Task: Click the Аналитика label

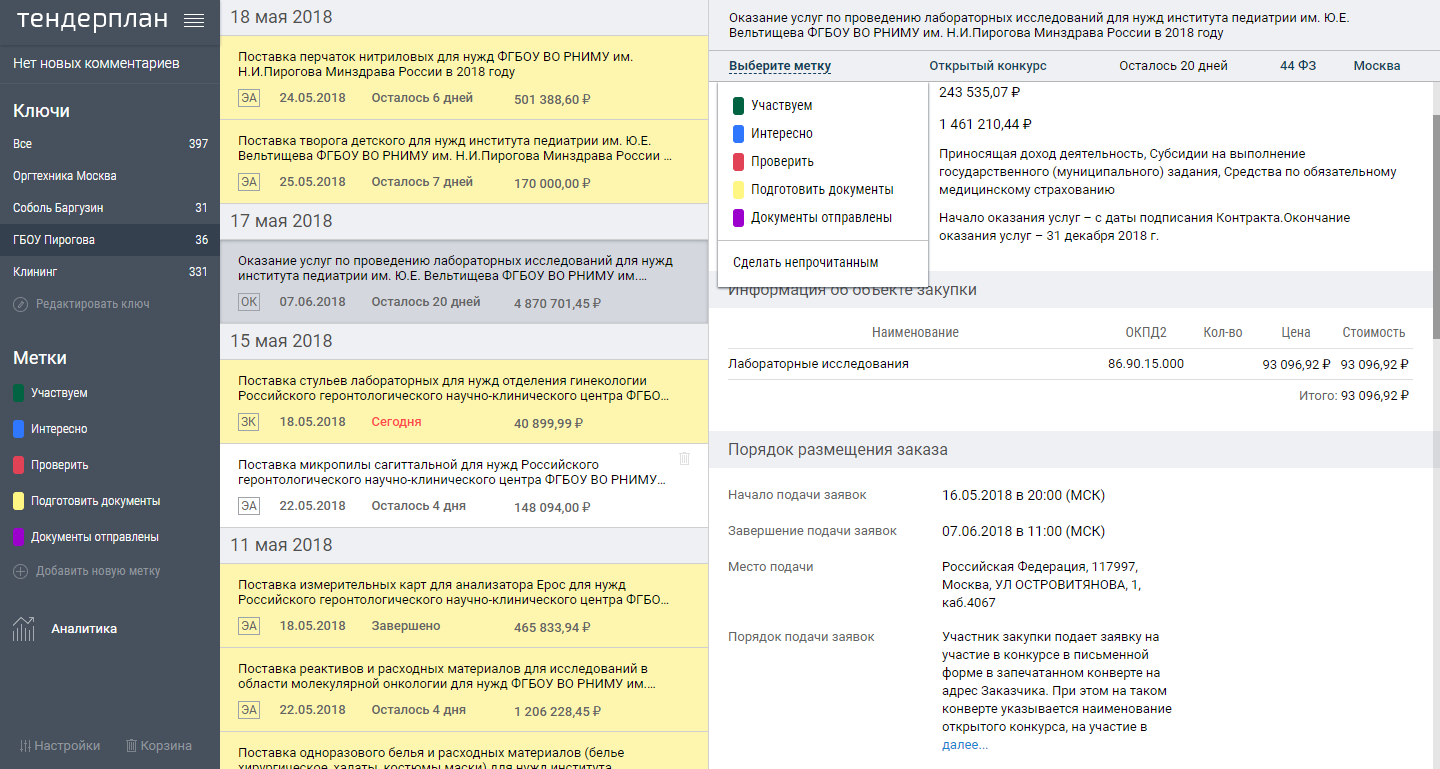Action: 84,629
